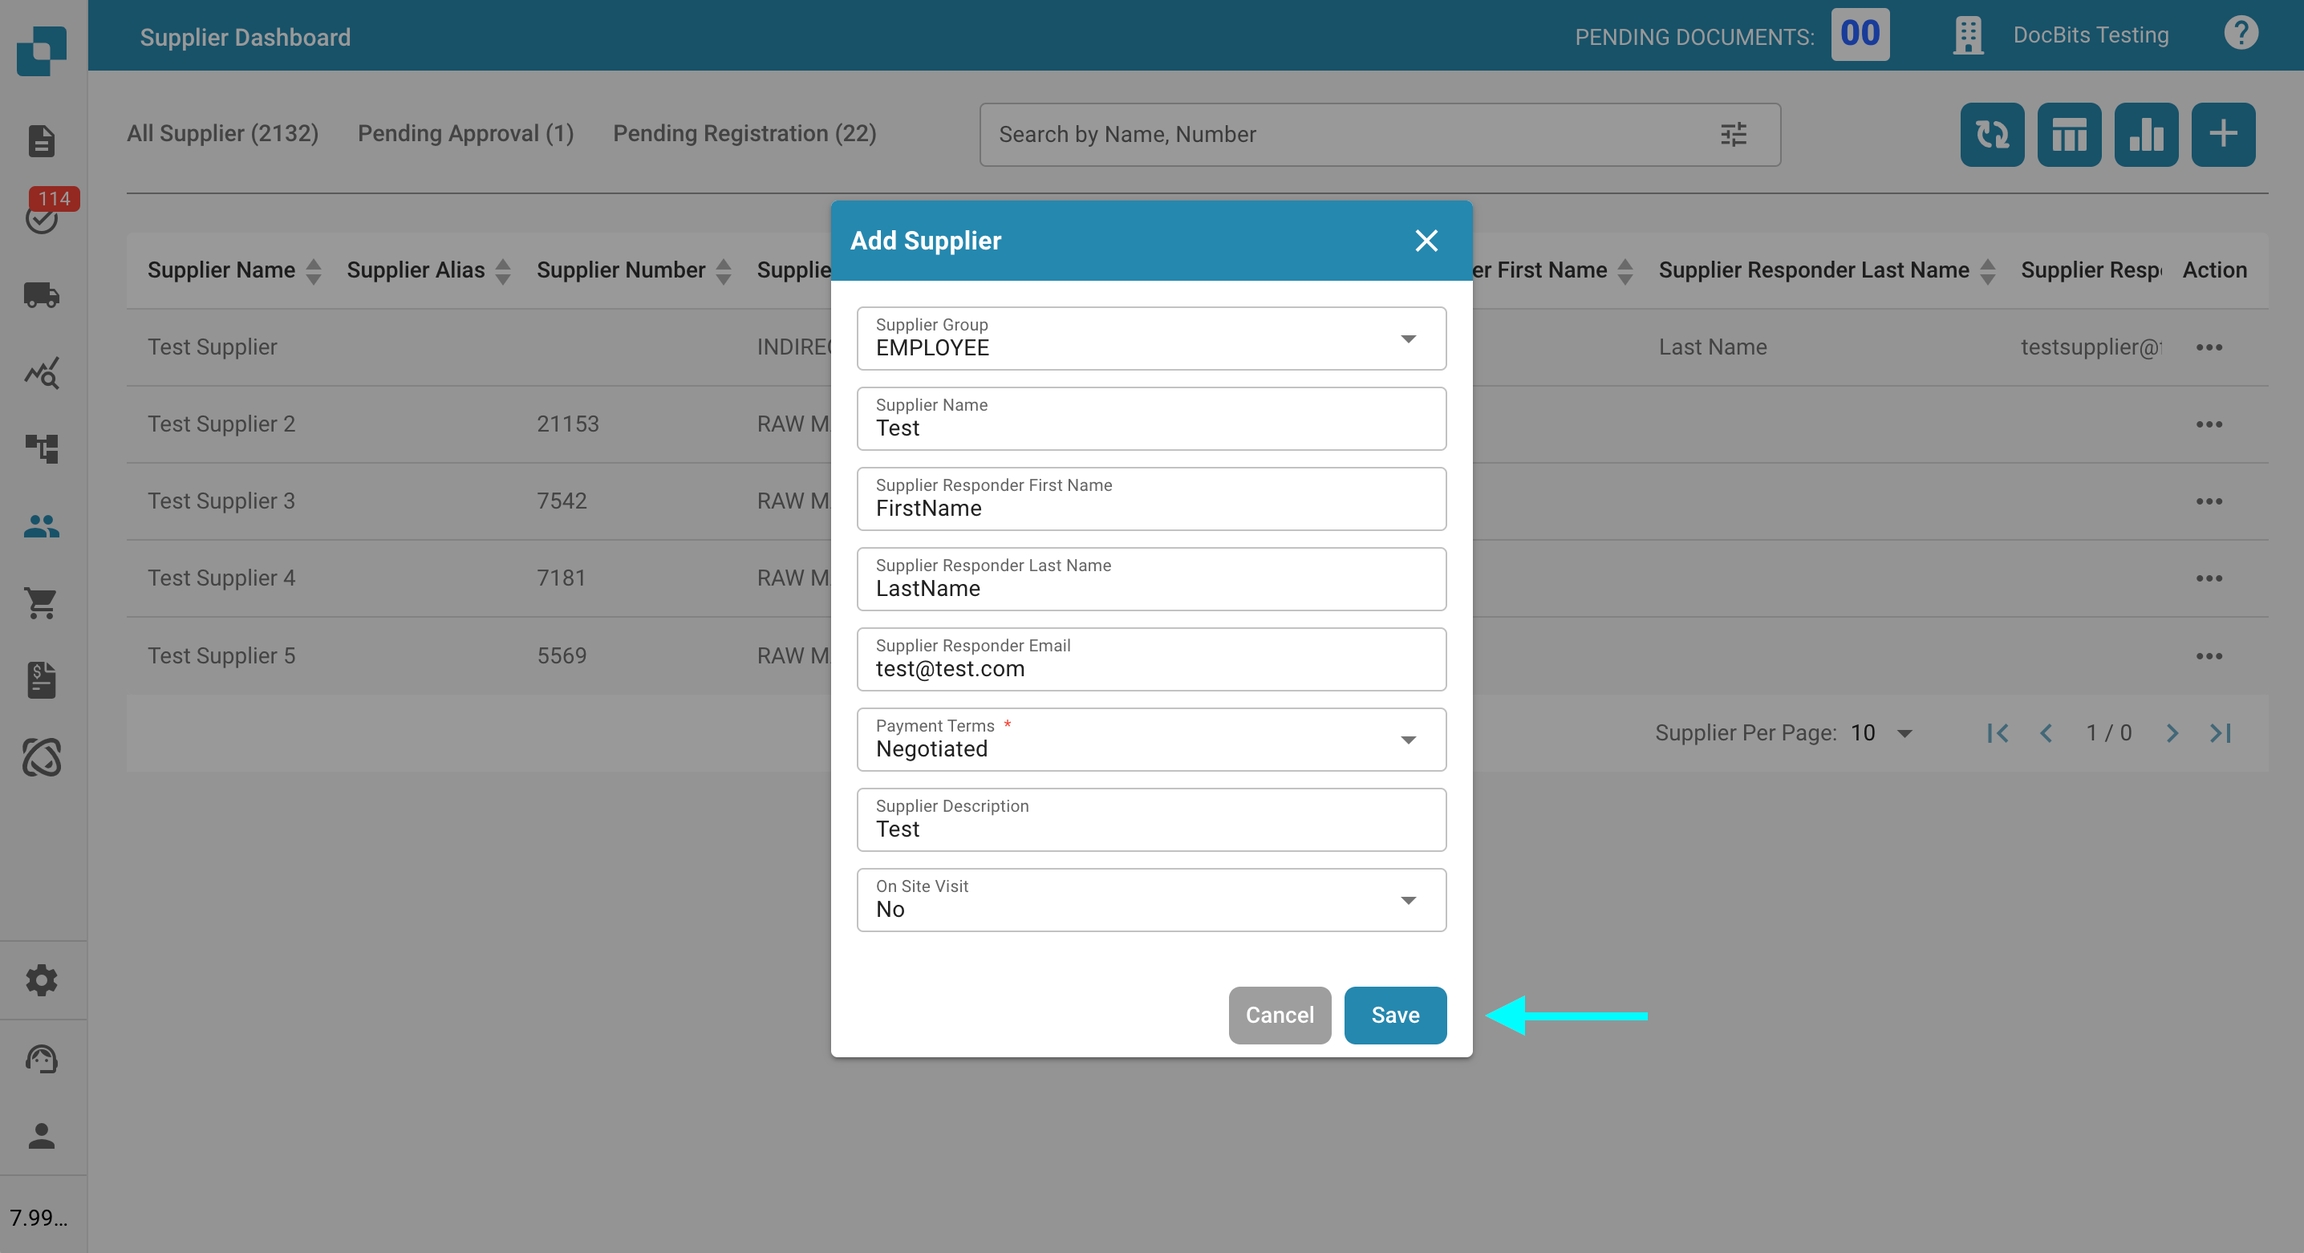Click the Supplier Responder Email field
Image resolution: width=2304 pixels, height=1253 pixels.
pyautogui.click(x=1150, y=660)
